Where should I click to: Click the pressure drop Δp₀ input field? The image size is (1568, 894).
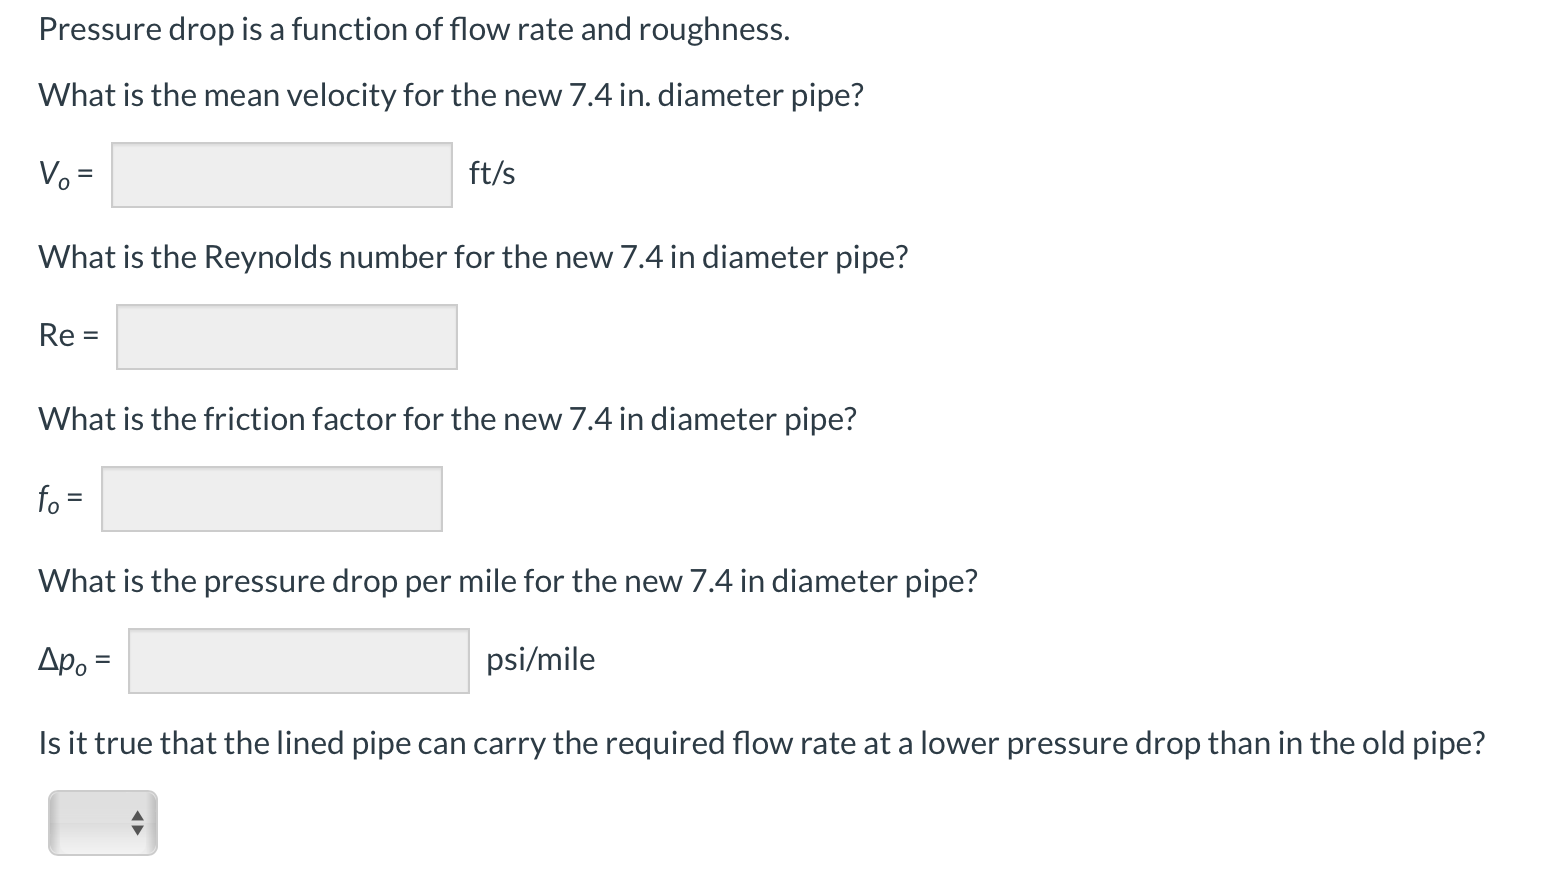297,660
